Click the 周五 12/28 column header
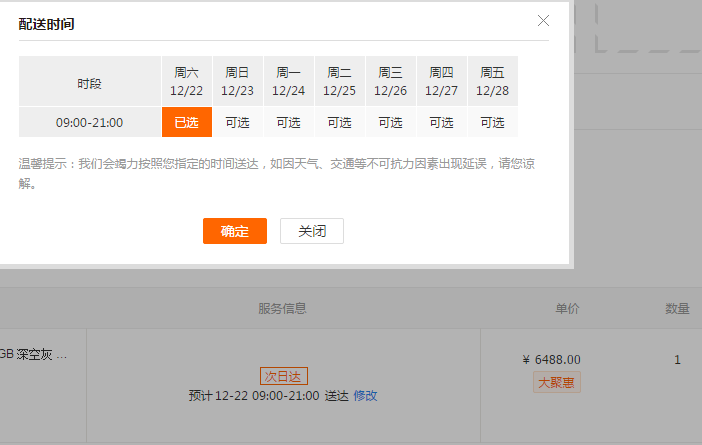The height and width of the screenshot is (445, 702). 492,81
